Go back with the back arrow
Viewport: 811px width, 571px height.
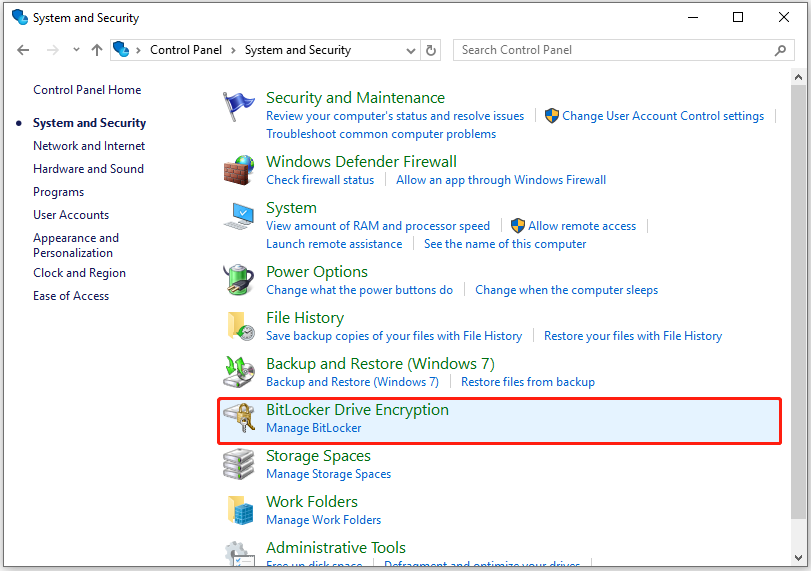(x=23, y=50)
